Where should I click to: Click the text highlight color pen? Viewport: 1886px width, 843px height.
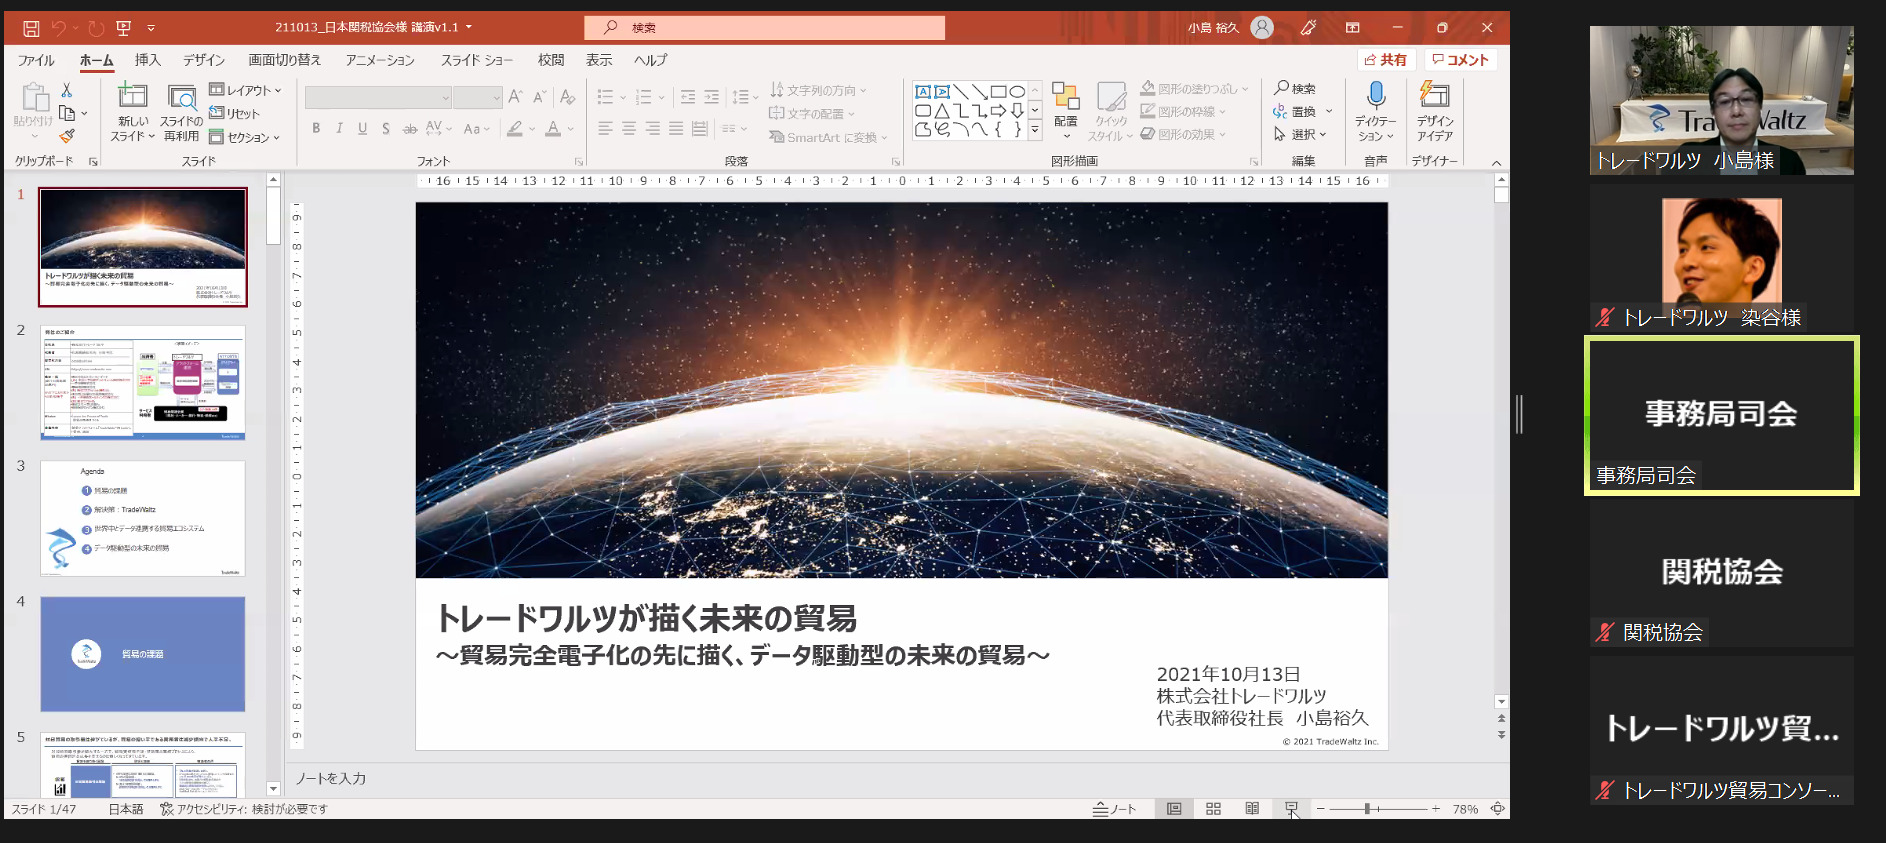[x=515, y=128]
